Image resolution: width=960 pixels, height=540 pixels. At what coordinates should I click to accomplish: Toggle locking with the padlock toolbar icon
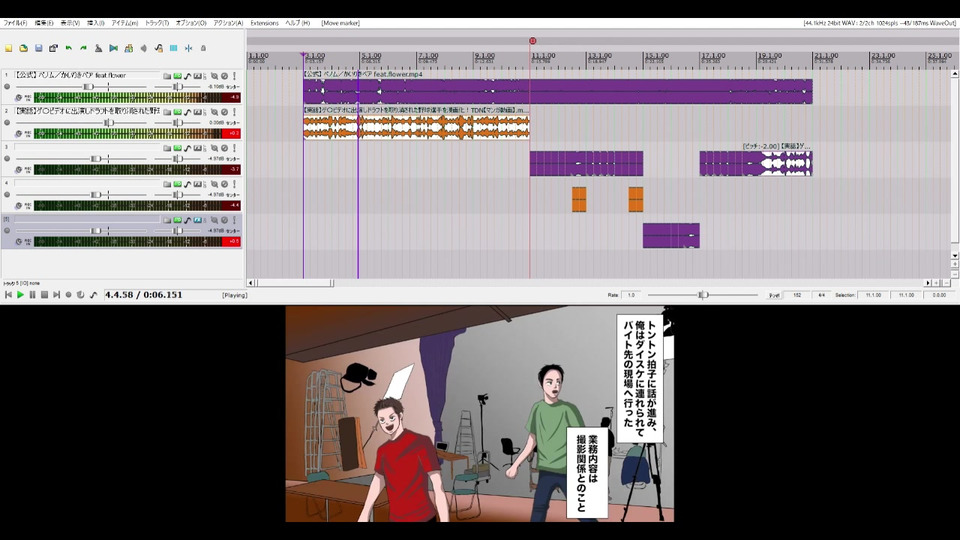(x=203, y=48)
